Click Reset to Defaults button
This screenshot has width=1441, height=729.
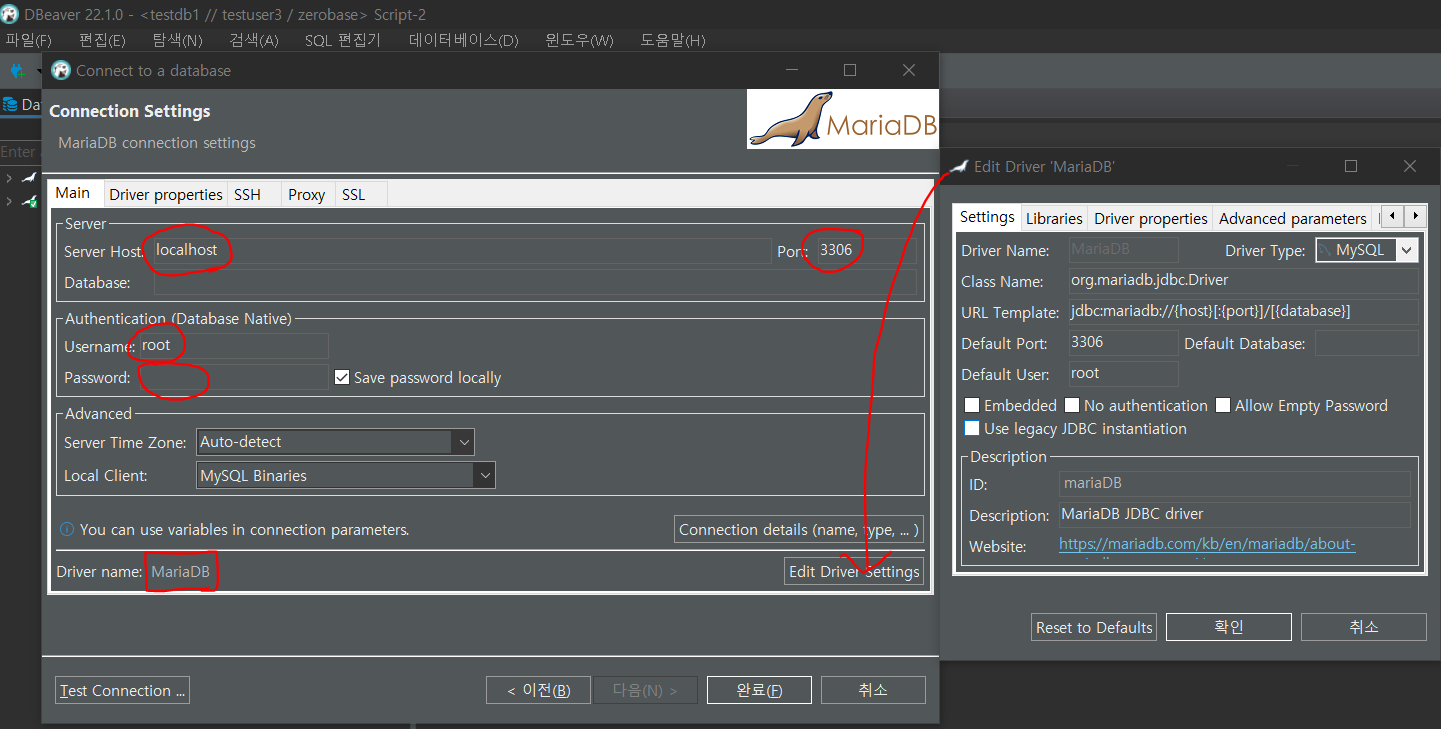coord(1094,627)
